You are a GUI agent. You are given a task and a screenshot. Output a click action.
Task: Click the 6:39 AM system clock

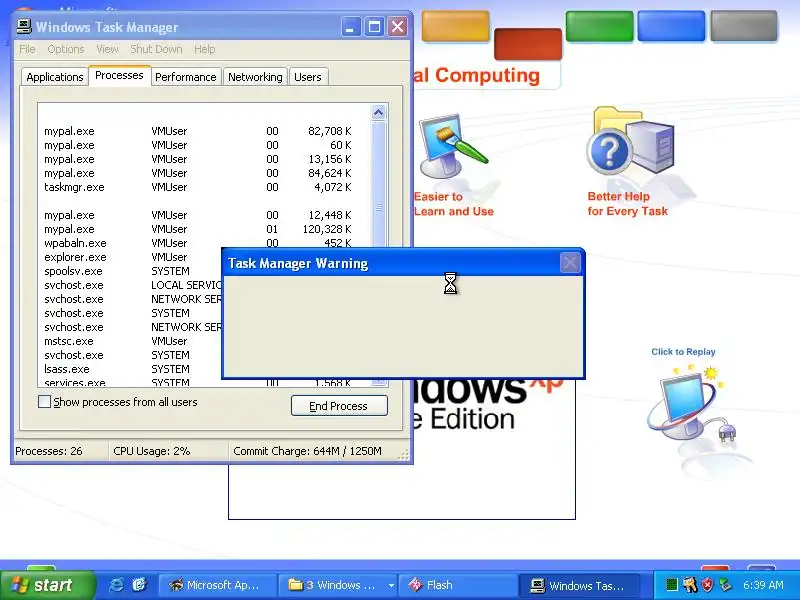click(763, 585)
